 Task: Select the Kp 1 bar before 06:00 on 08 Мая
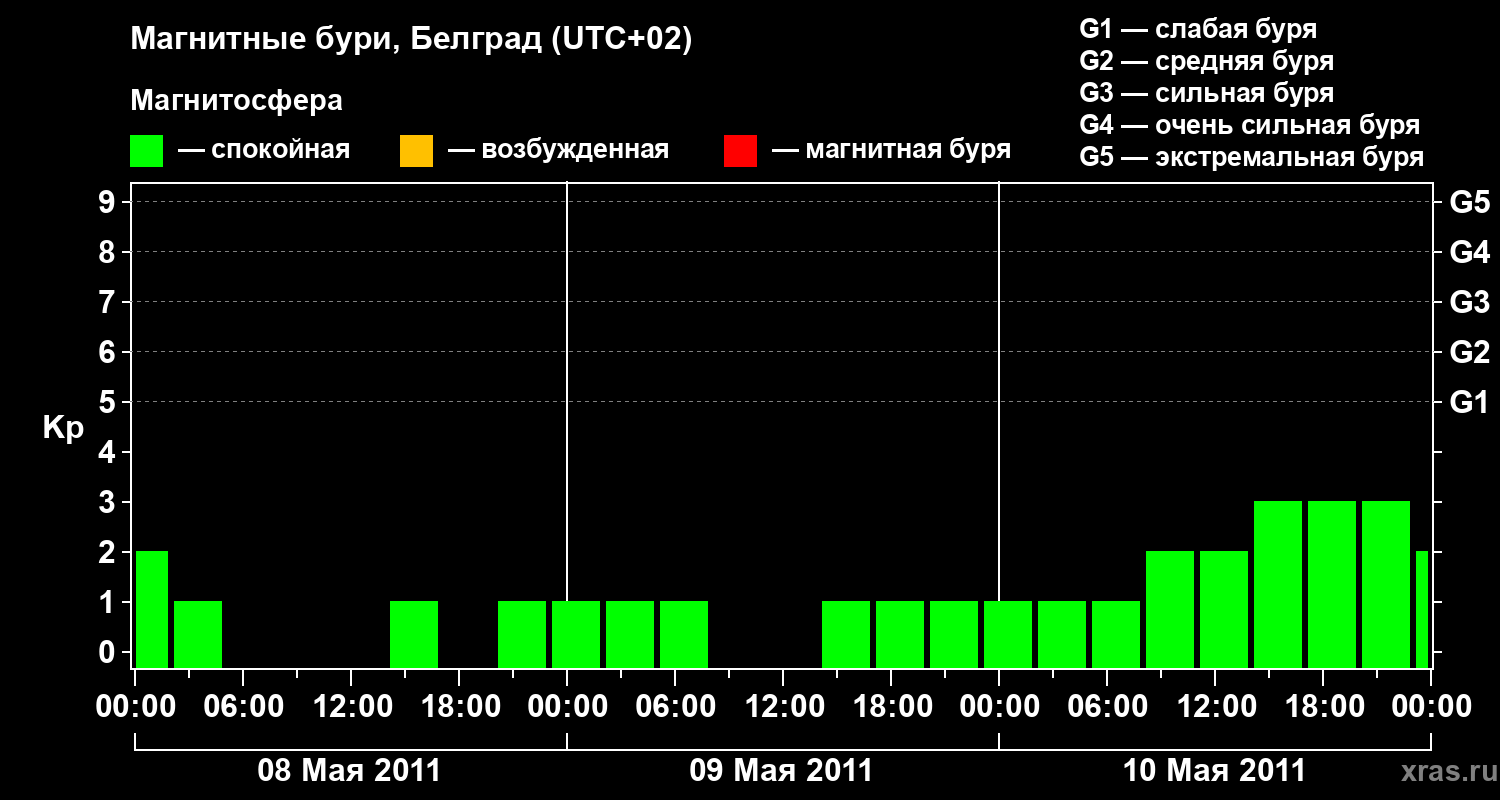point(198,634)
